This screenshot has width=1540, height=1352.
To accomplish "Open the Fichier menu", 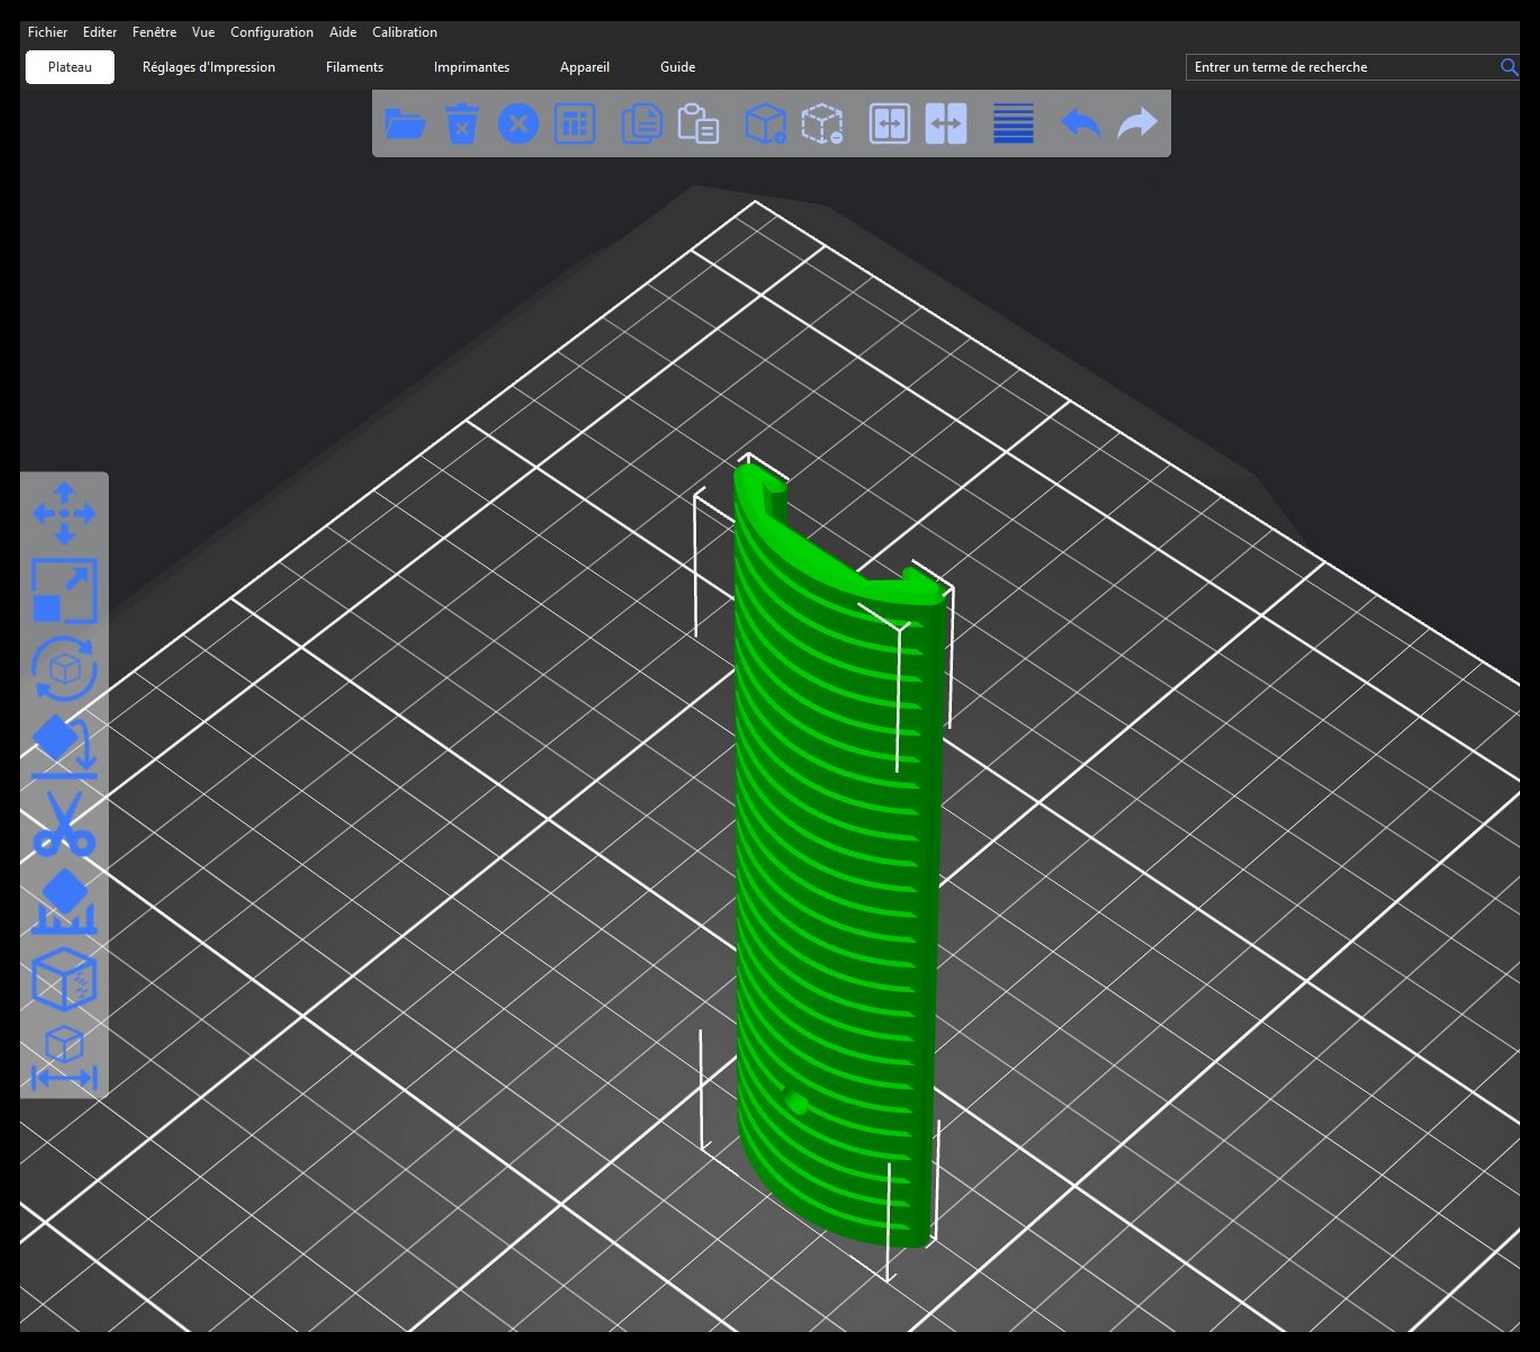I will [x=48, y=32].
